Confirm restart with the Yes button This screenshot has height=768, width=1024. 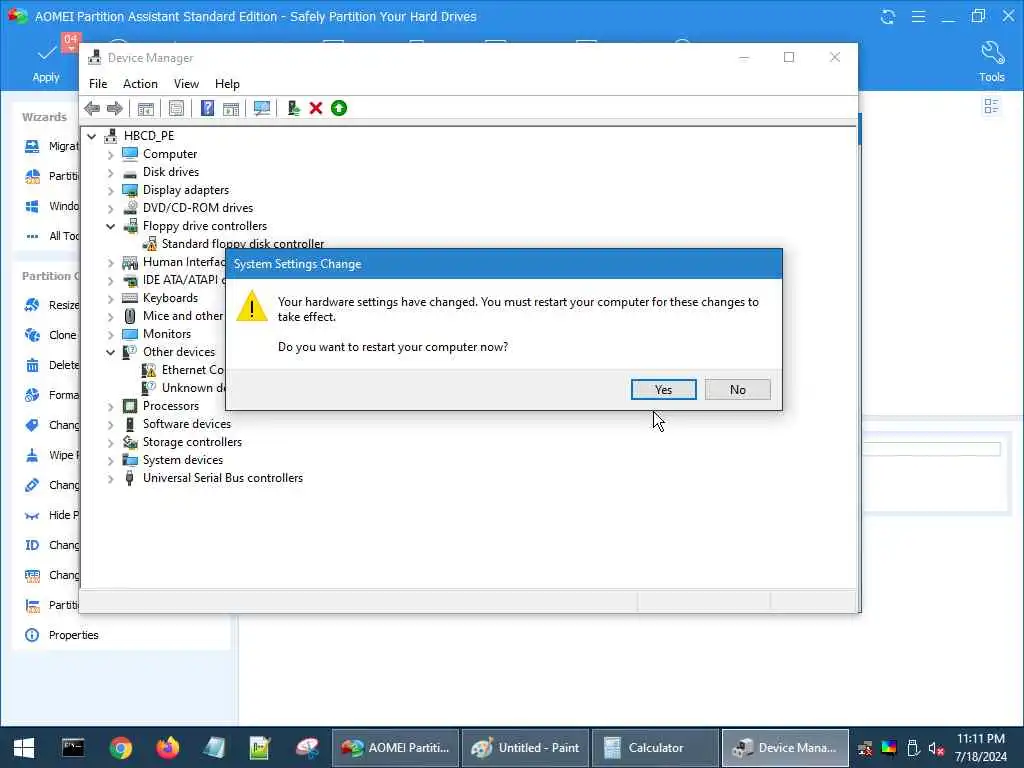click(664, 389)
